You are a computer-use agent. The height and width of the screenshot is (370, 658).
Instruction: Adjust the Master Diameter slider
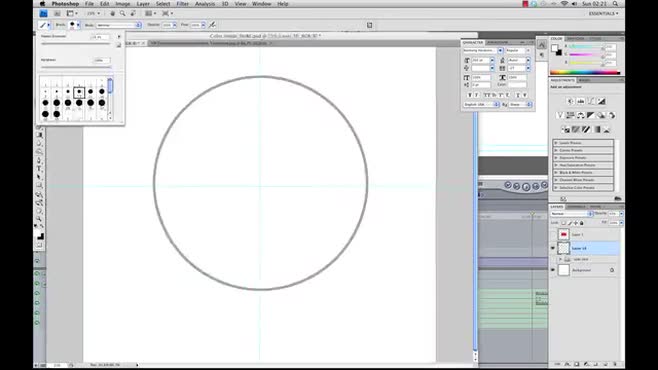pyautogui.click(x=76, y=43)
